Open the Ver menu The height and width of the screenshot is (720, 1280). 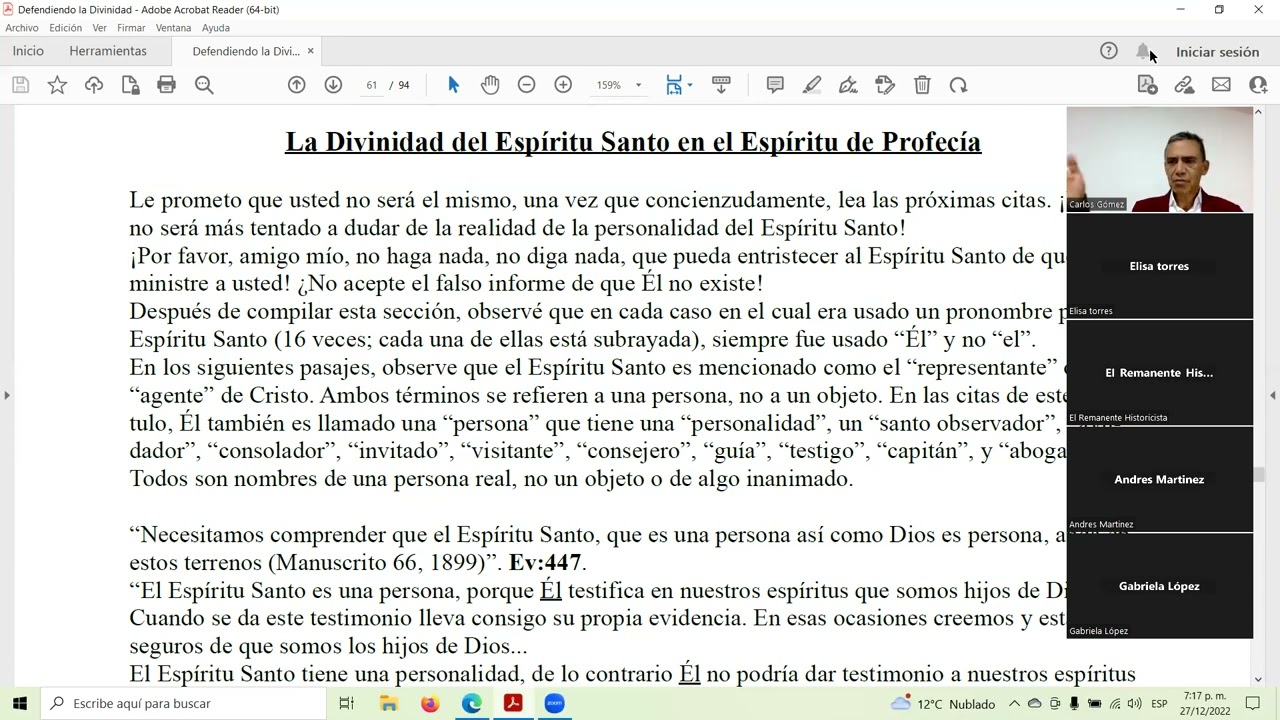100,28
